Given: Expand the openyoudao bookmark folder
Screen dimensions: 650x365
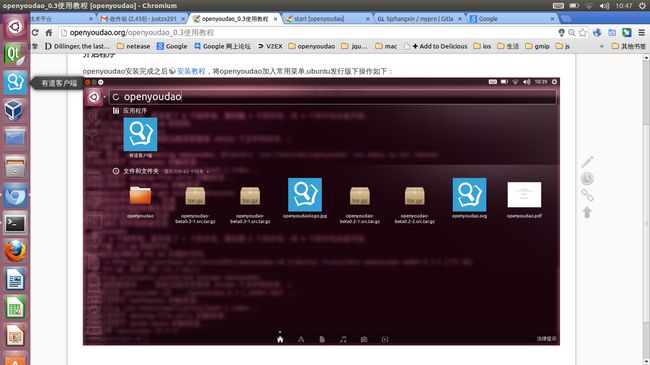Looking at the screenshot, I should (311, 46).
